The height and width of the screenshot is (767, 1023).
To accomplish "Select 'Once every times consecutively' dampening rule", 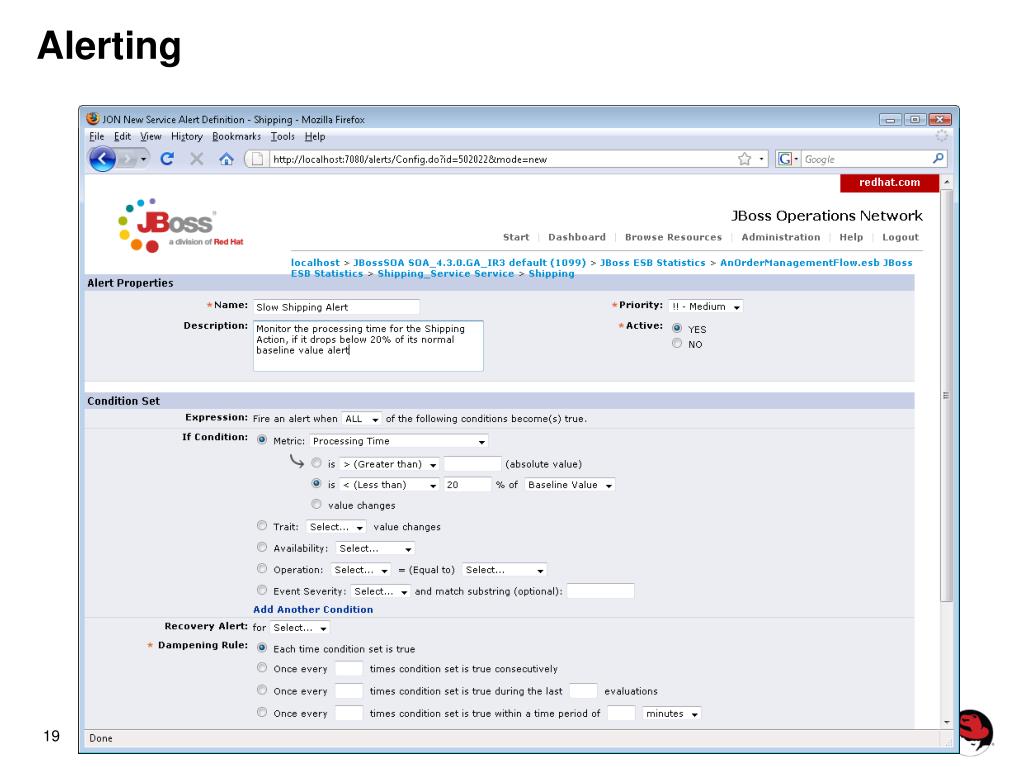I will (262, 668).
